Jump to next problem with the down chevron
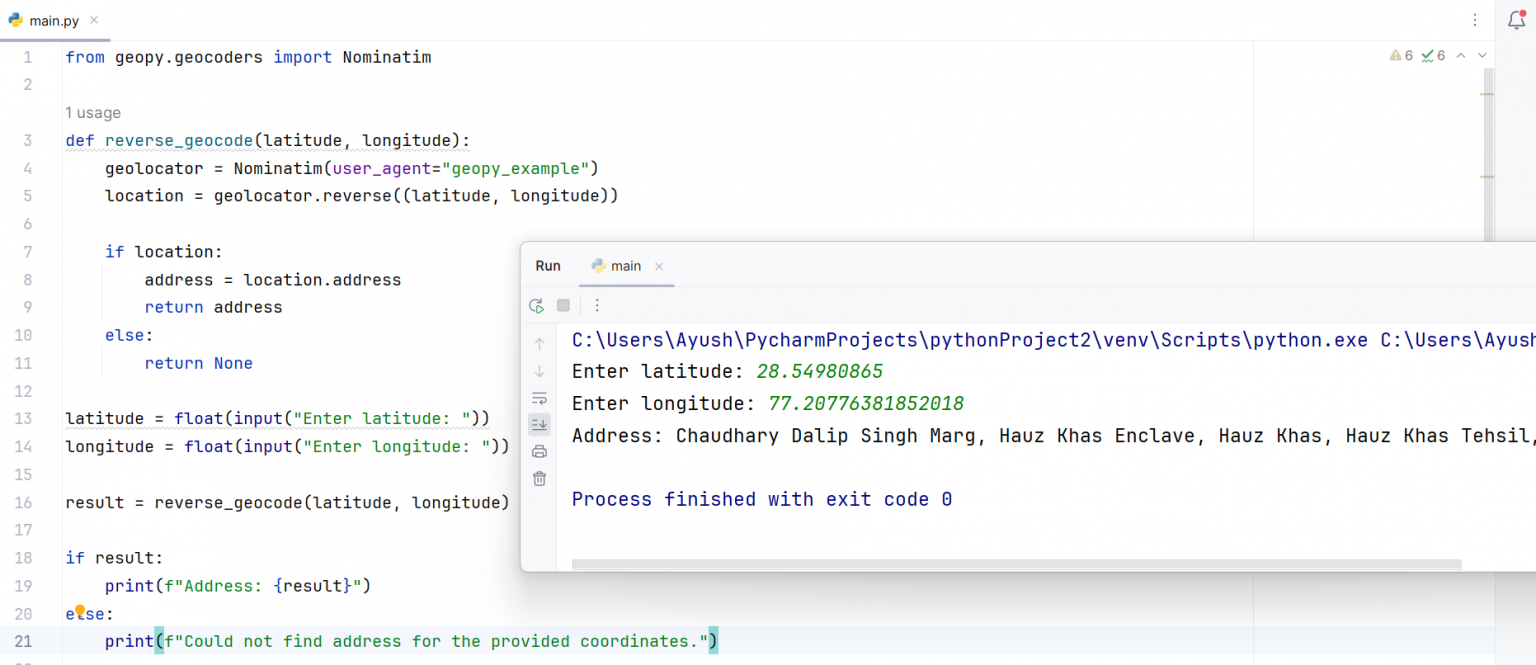 (1483, 55)
